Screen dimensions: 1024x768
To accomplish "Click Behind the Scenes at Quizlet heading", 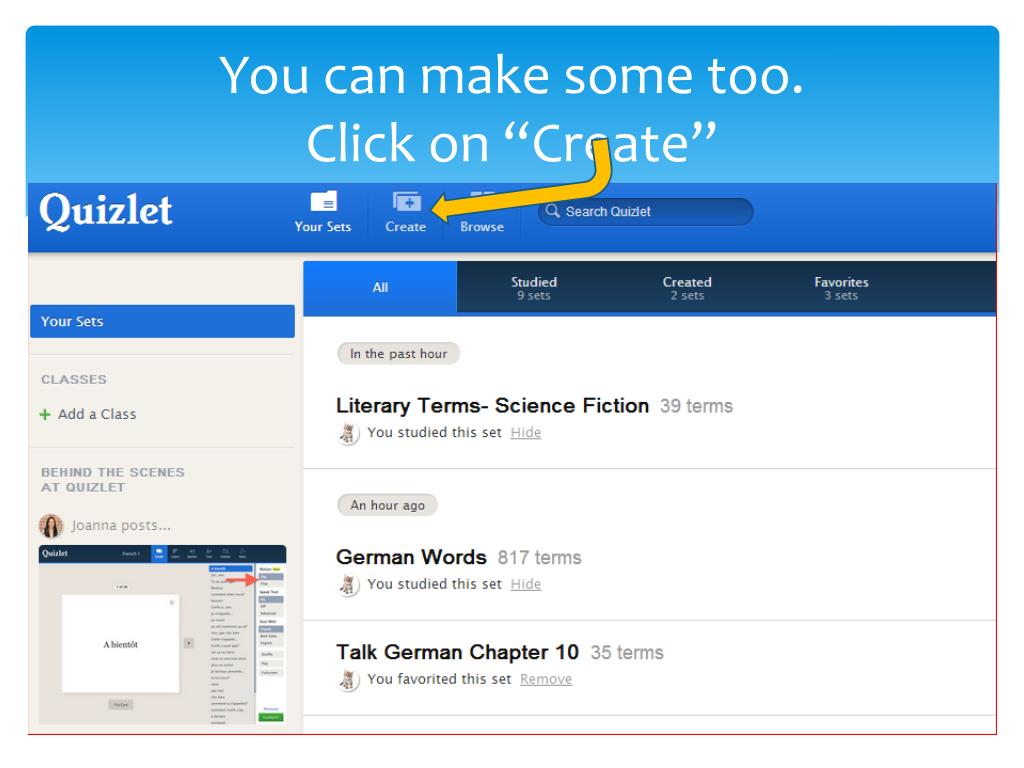I will [112, 479].
